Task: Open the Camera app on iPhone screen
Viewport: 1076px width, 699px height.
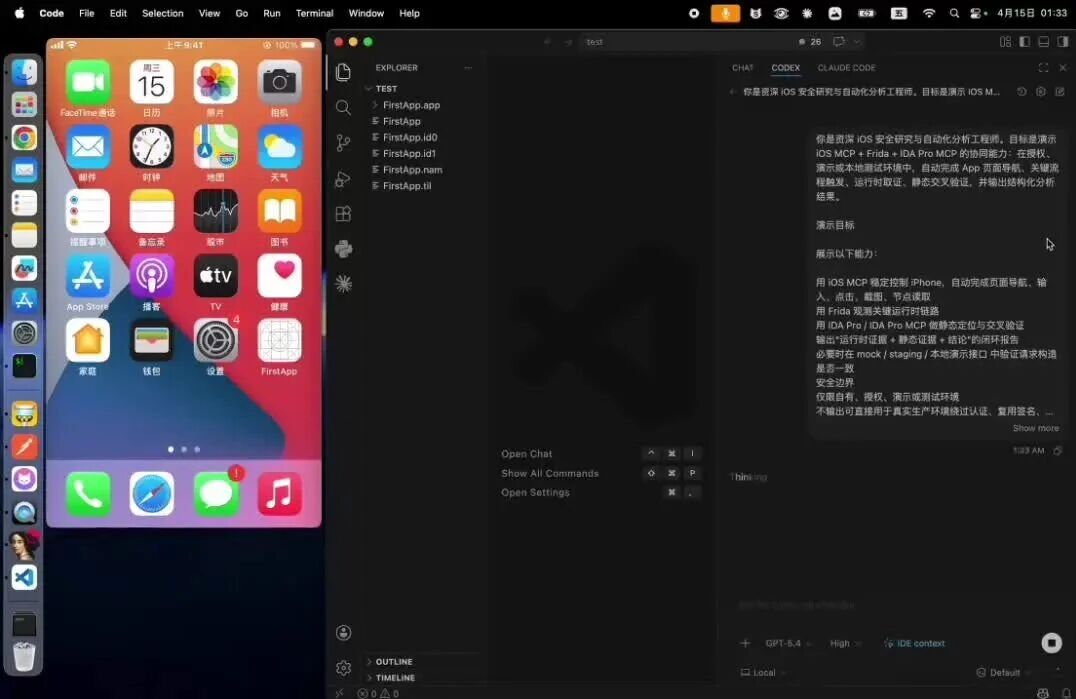Action: tap(279, 82)
